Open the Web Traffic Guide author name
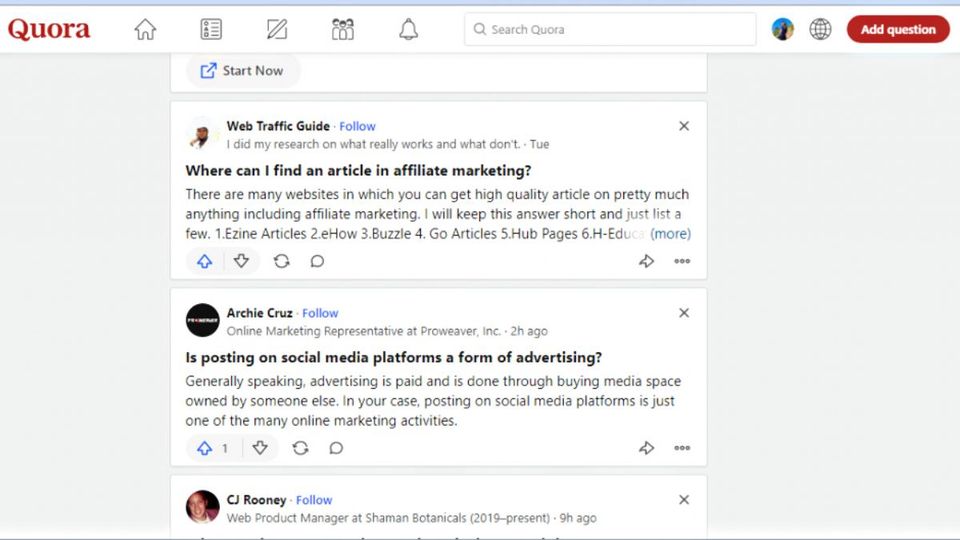 click(278, 126)
